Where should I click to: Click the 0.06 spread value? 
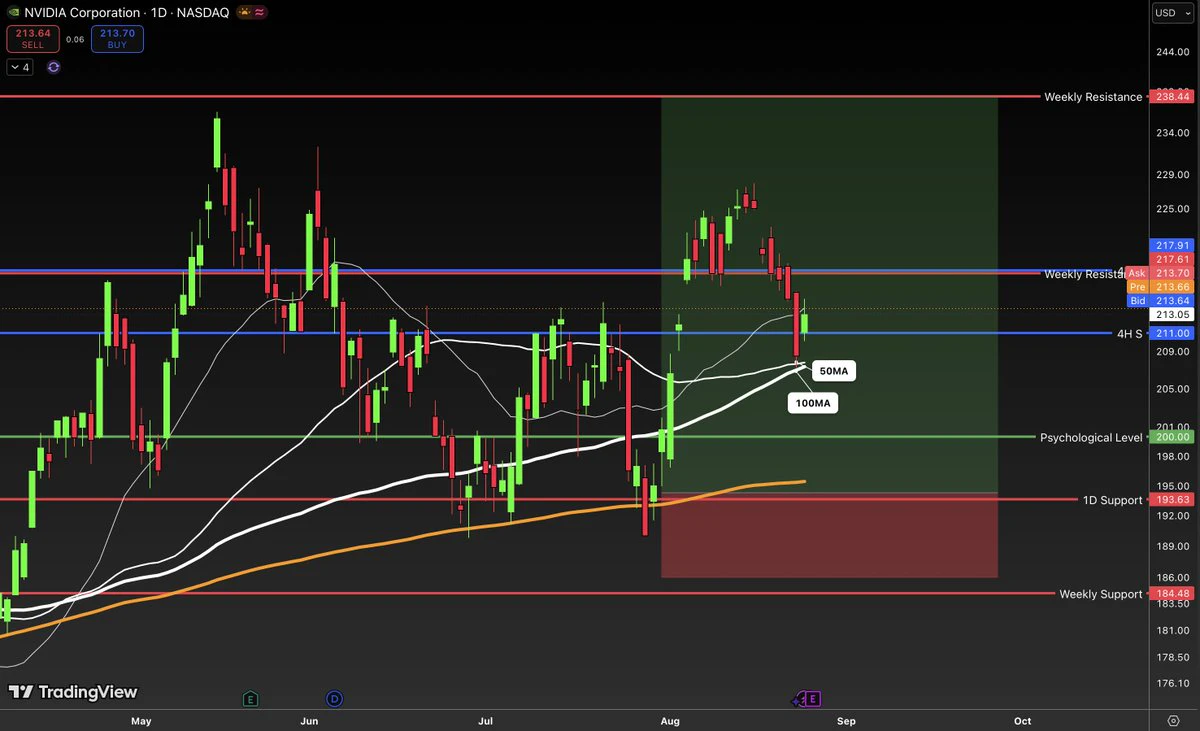tap(75, 40)
